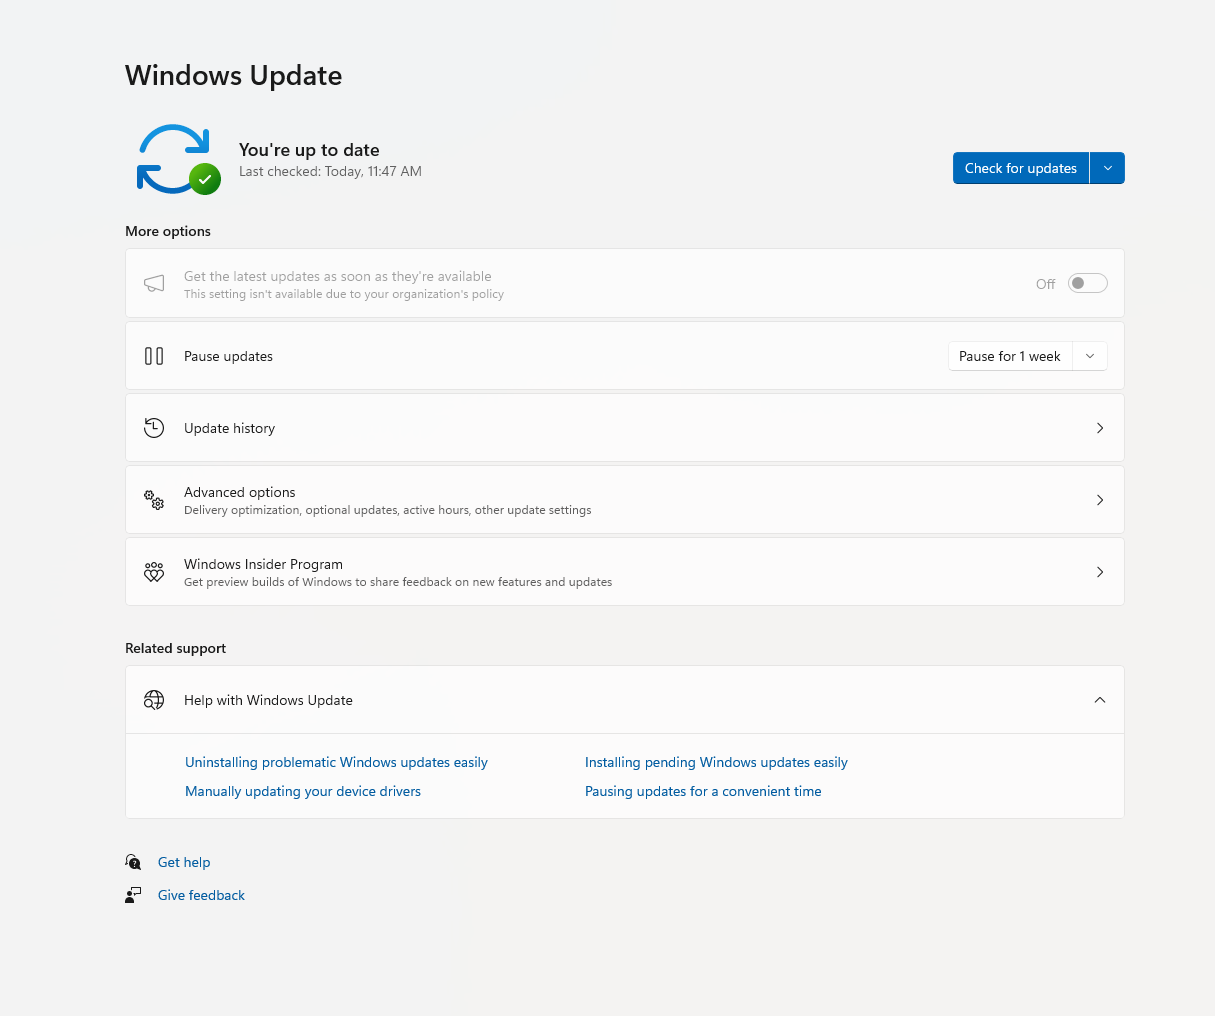Click the Related support section heading
This screenshot has width=1215, height=1016.
[x=175, y=648]
